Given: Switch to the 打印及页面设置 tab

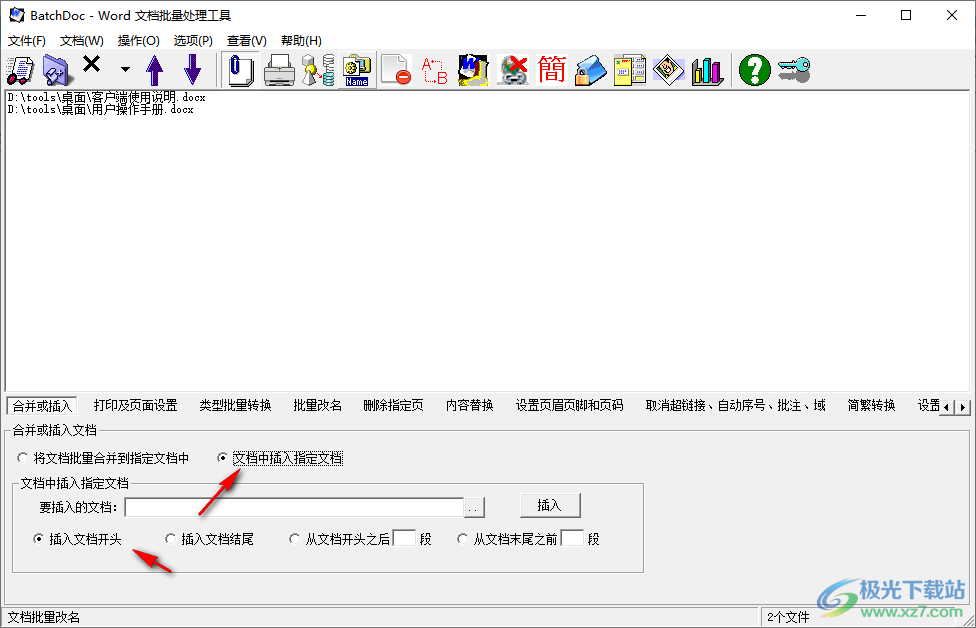Looking at the screenshot, I should tap(136, 406).
